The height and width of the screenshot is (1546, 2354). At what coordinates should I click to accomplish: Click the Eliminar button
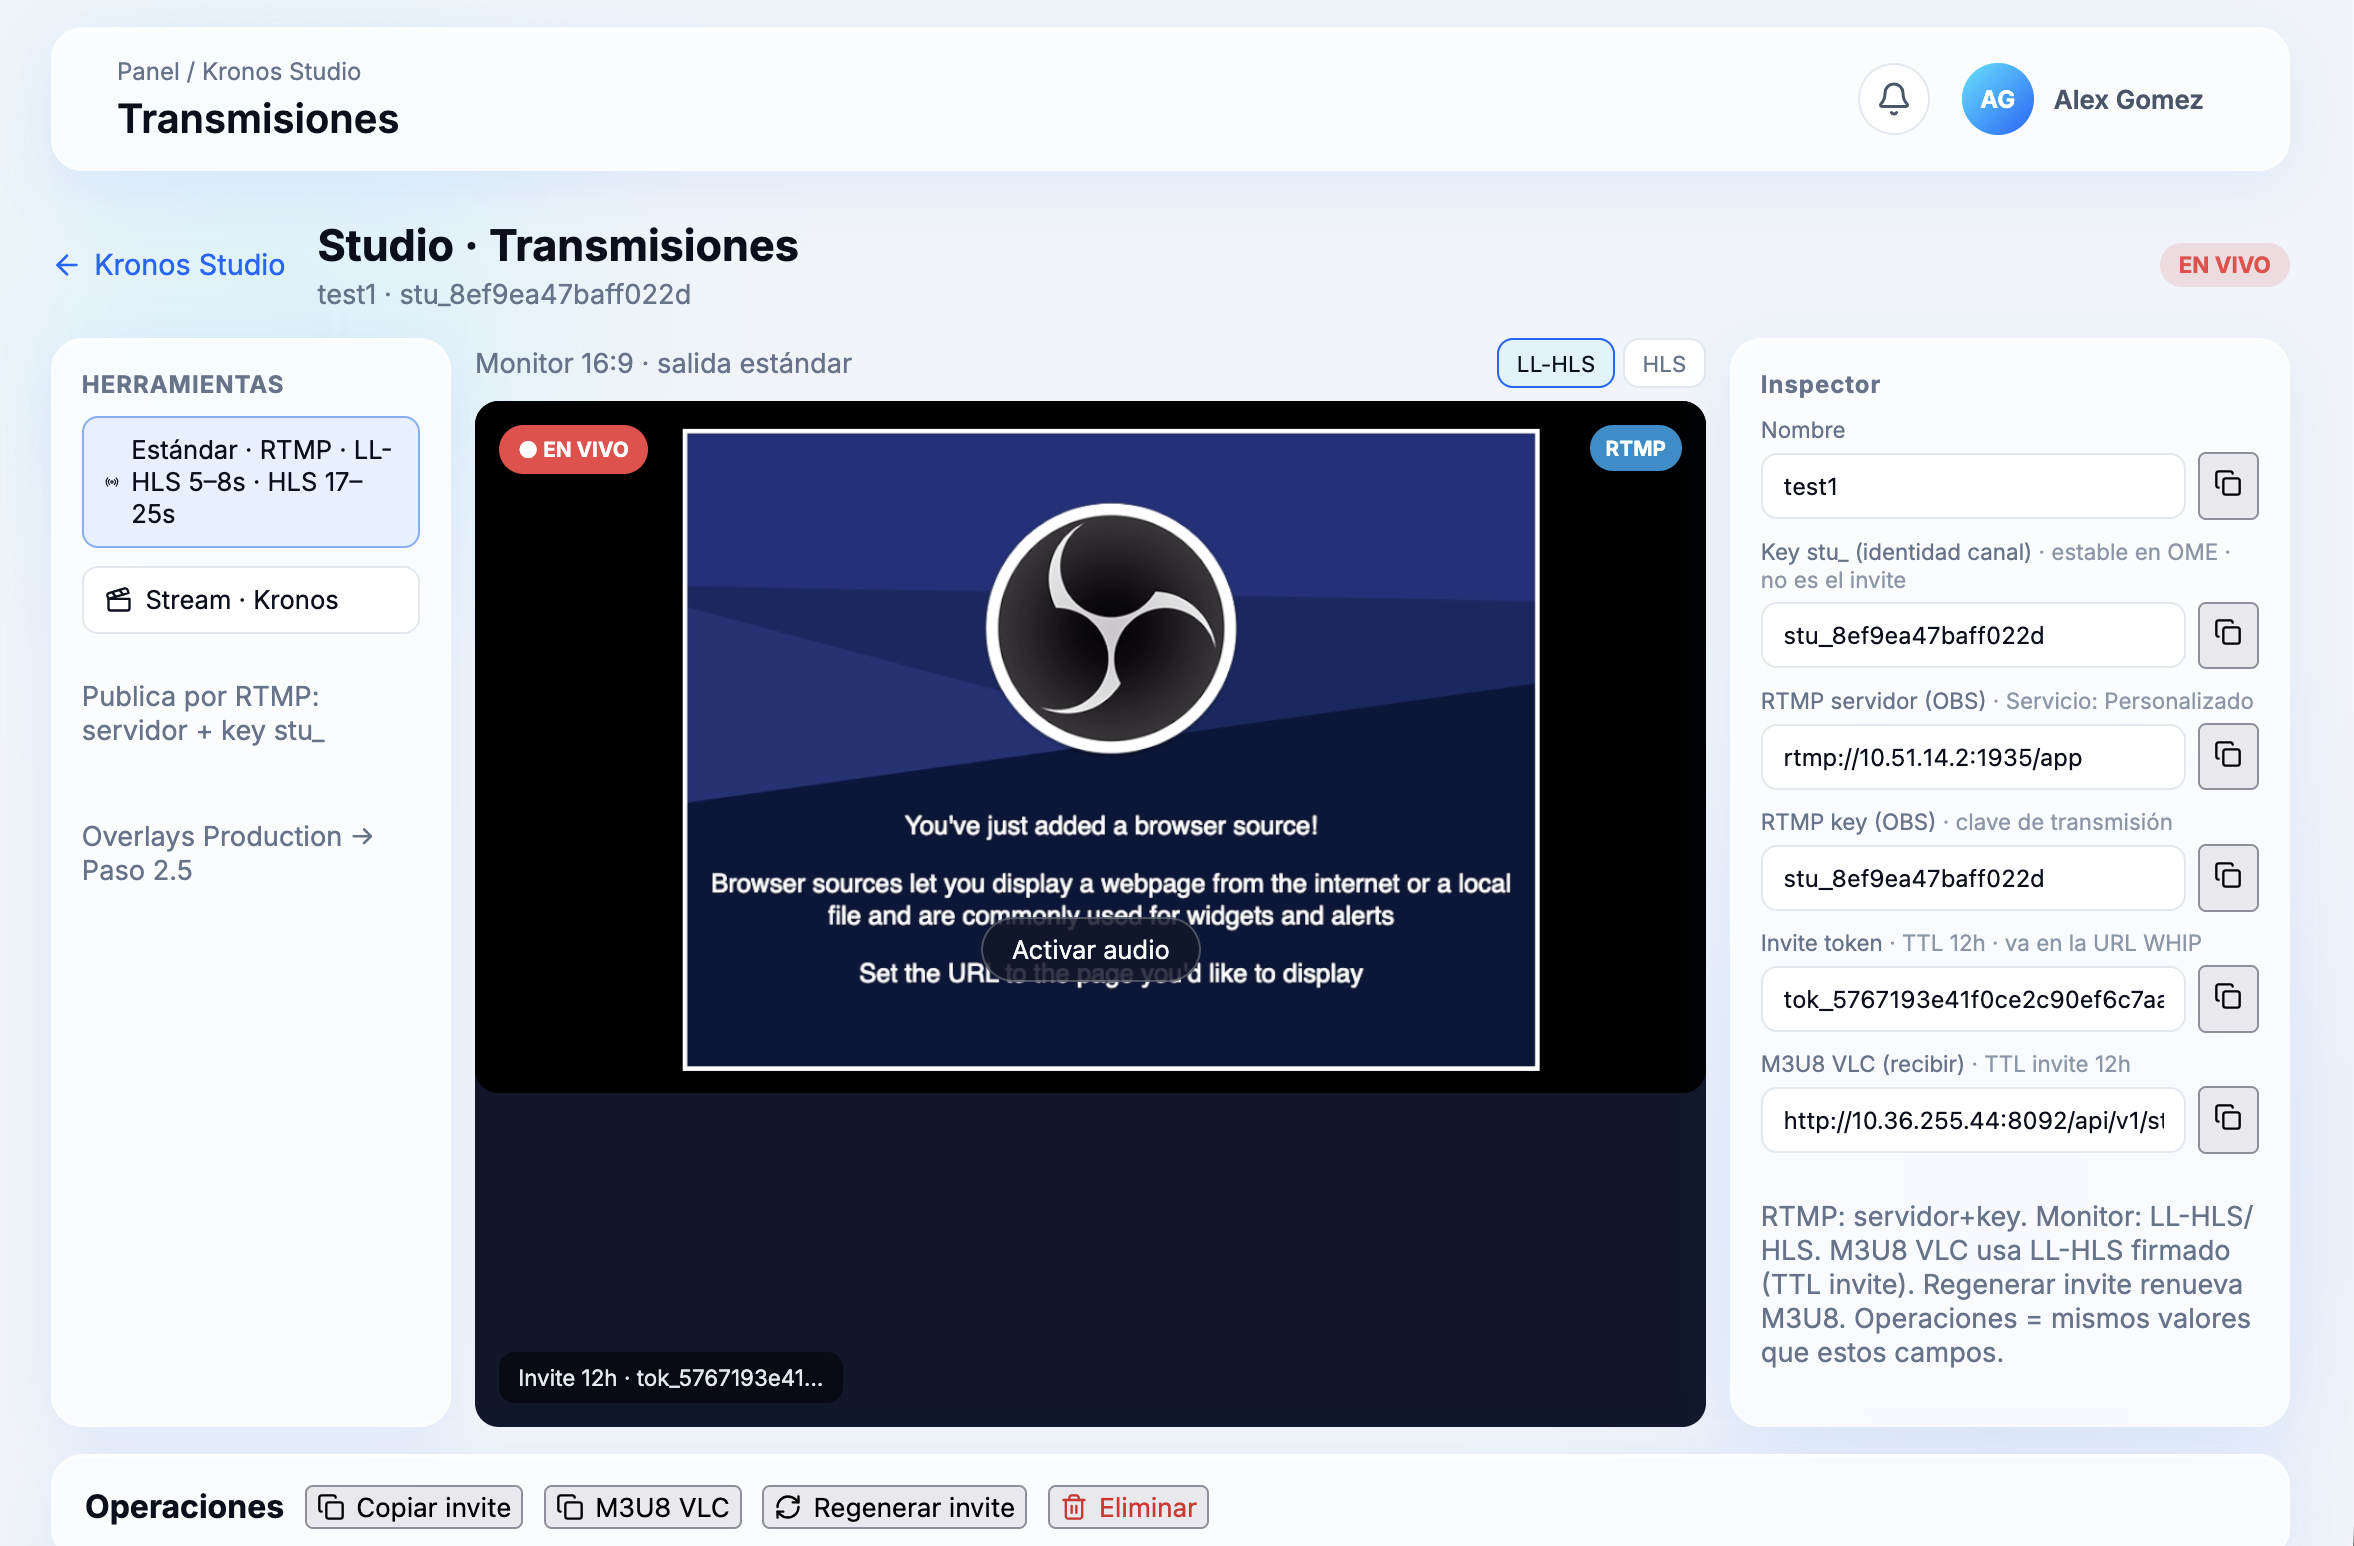point(1128,1507)
